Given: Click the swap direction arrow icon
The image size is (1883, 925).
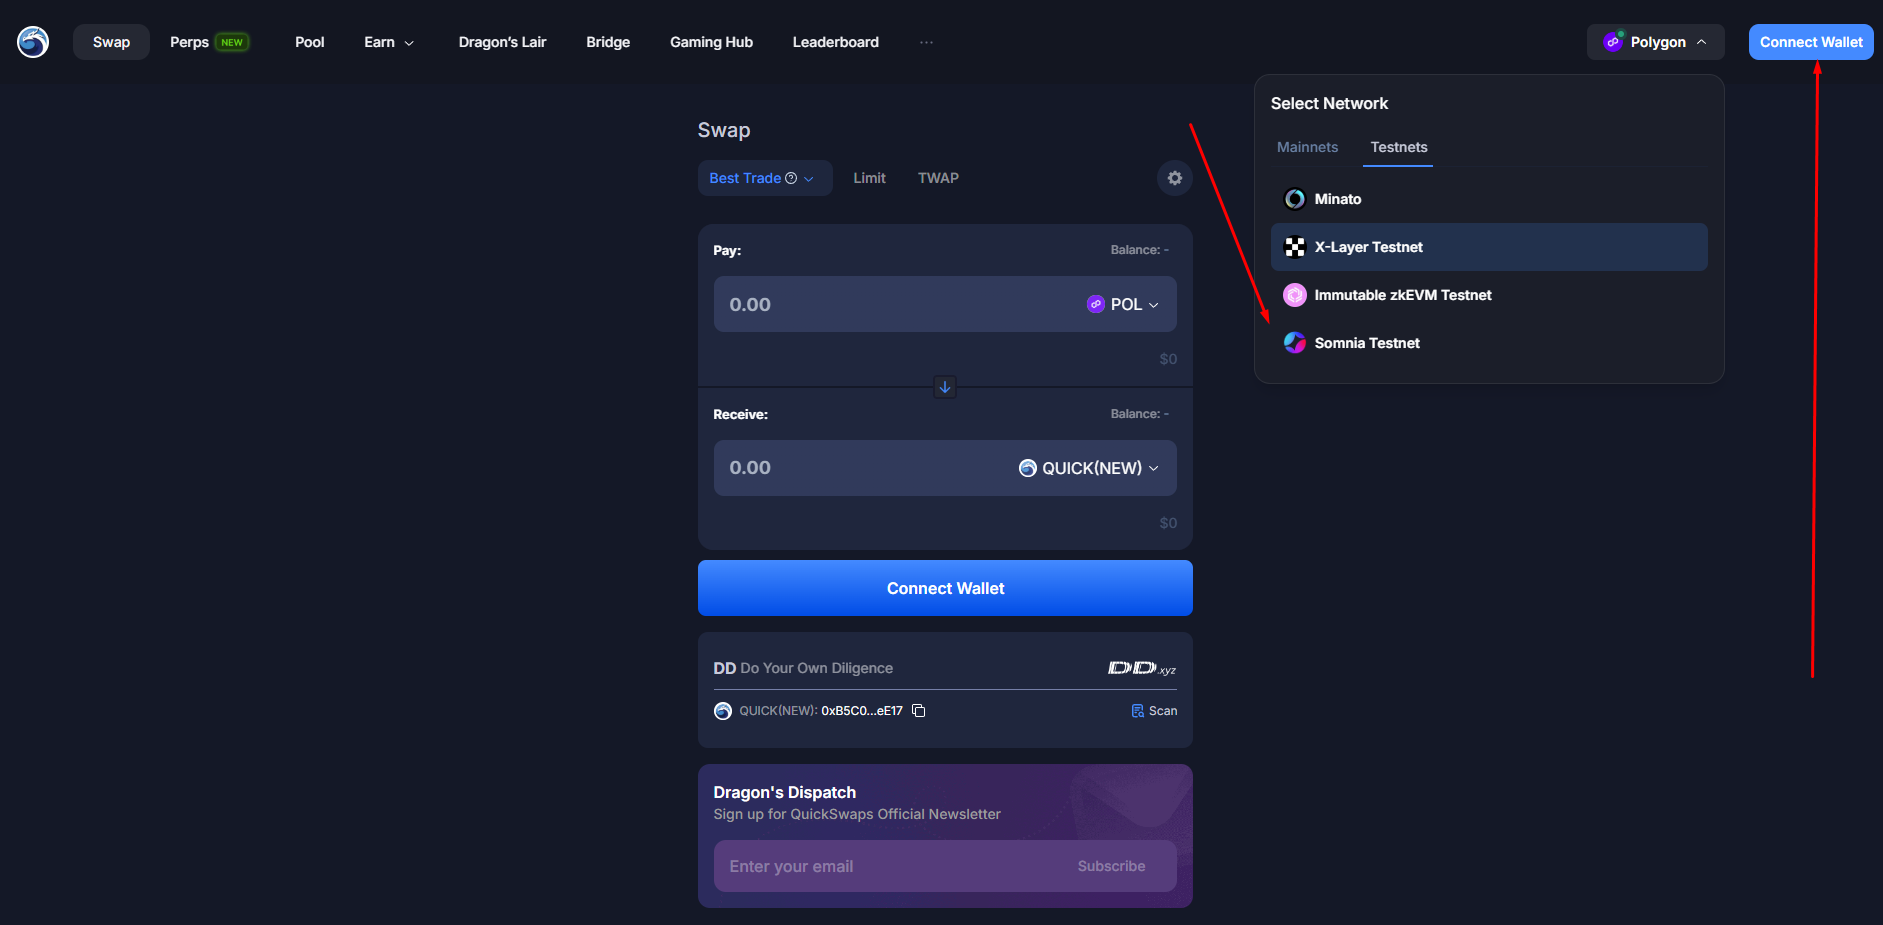Looking at the screenshot, I should pos(944,387).
